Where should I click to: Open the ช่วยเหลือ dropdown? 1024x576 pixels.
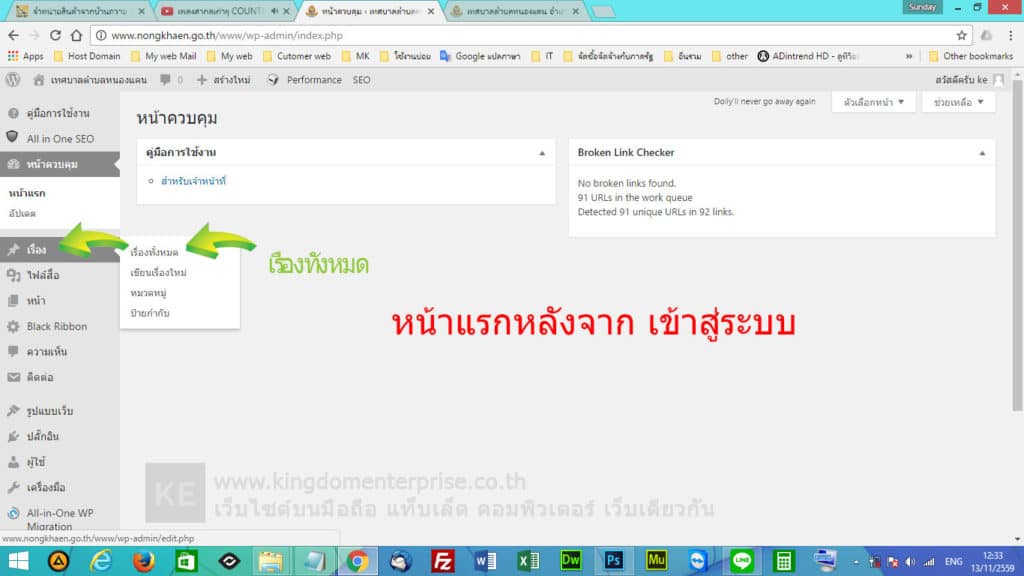958,103
